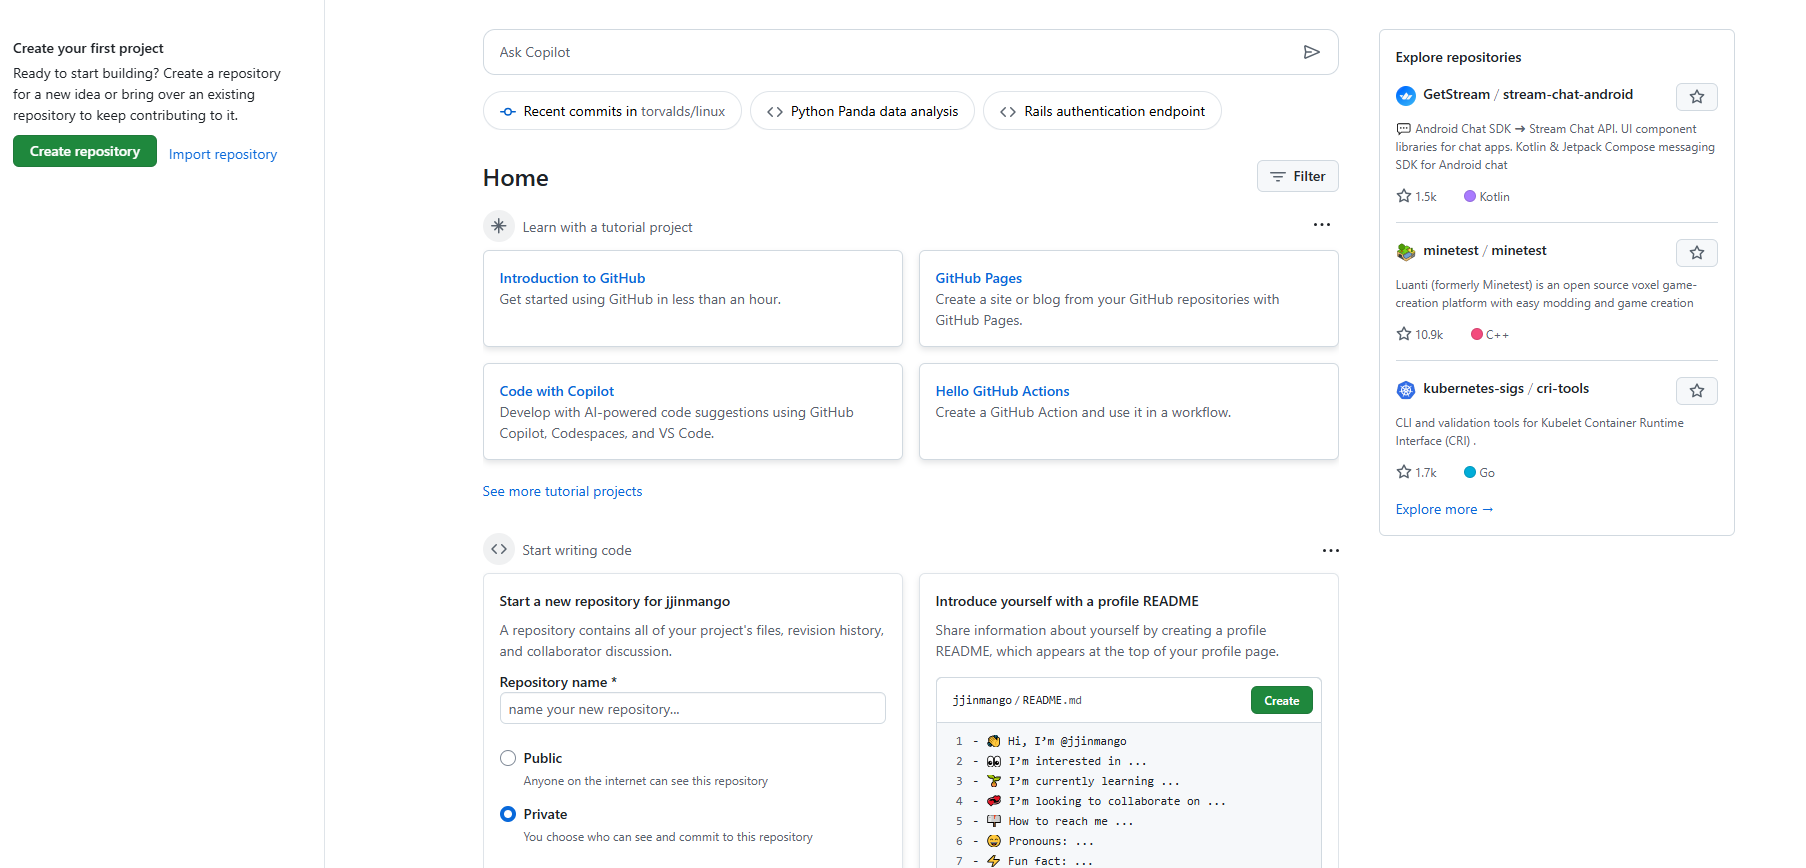Open the cri-tools repository link
Image resolution: width=1806 pixels, height=868 pixels.
coord(1562,389)
